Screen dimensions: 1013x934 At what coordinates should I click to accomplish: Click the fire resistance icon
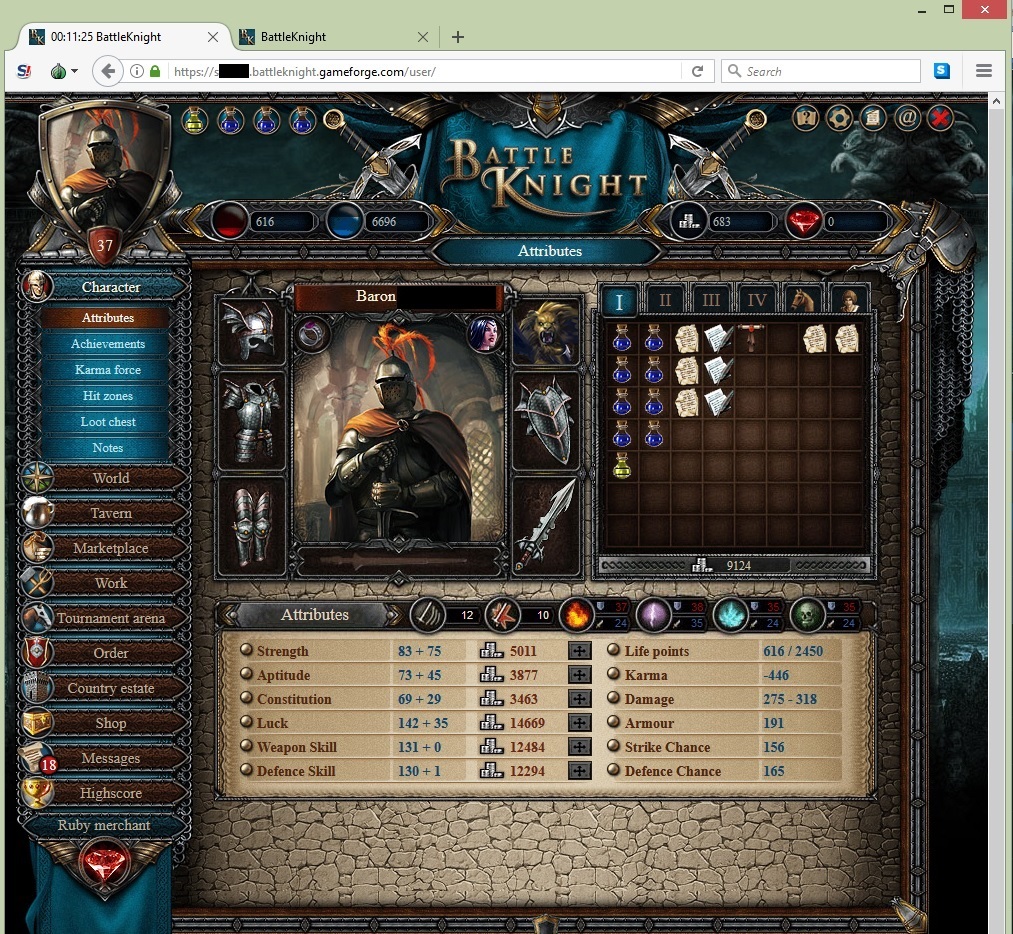tap(576, 614)
